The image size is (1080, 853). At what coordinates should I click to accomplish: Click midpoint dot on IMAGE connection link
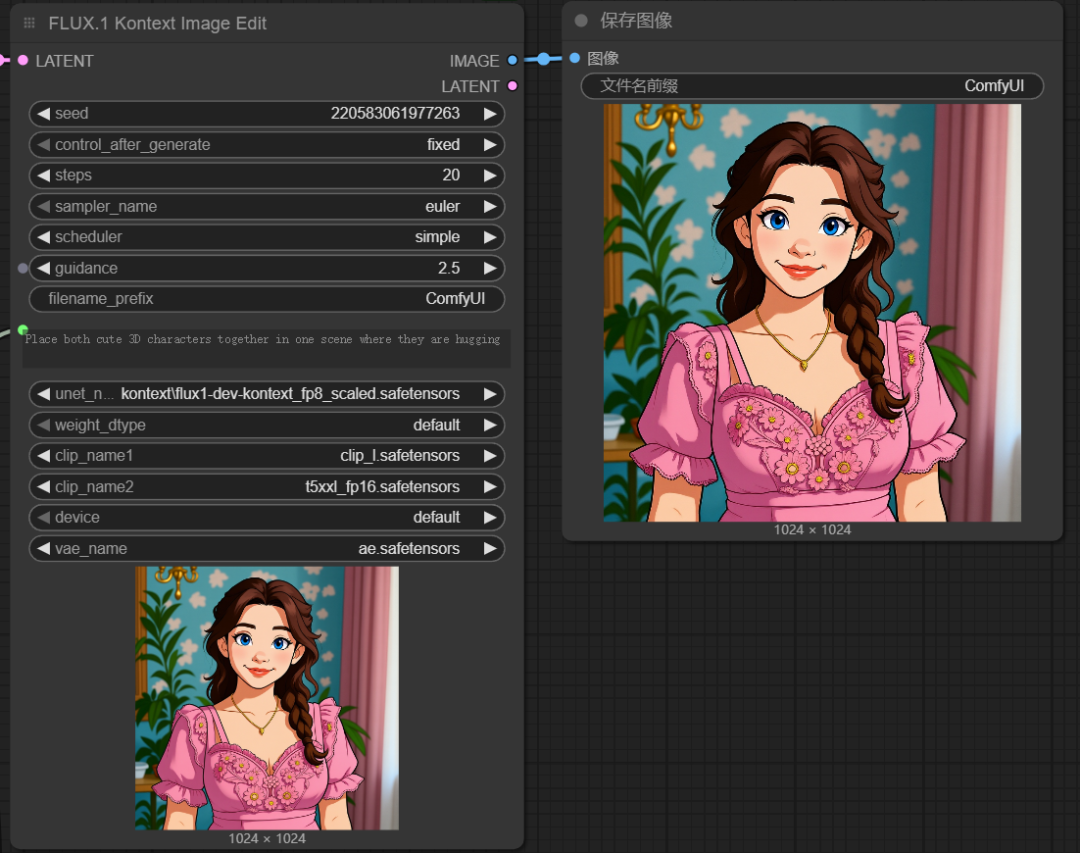point(543,59)
